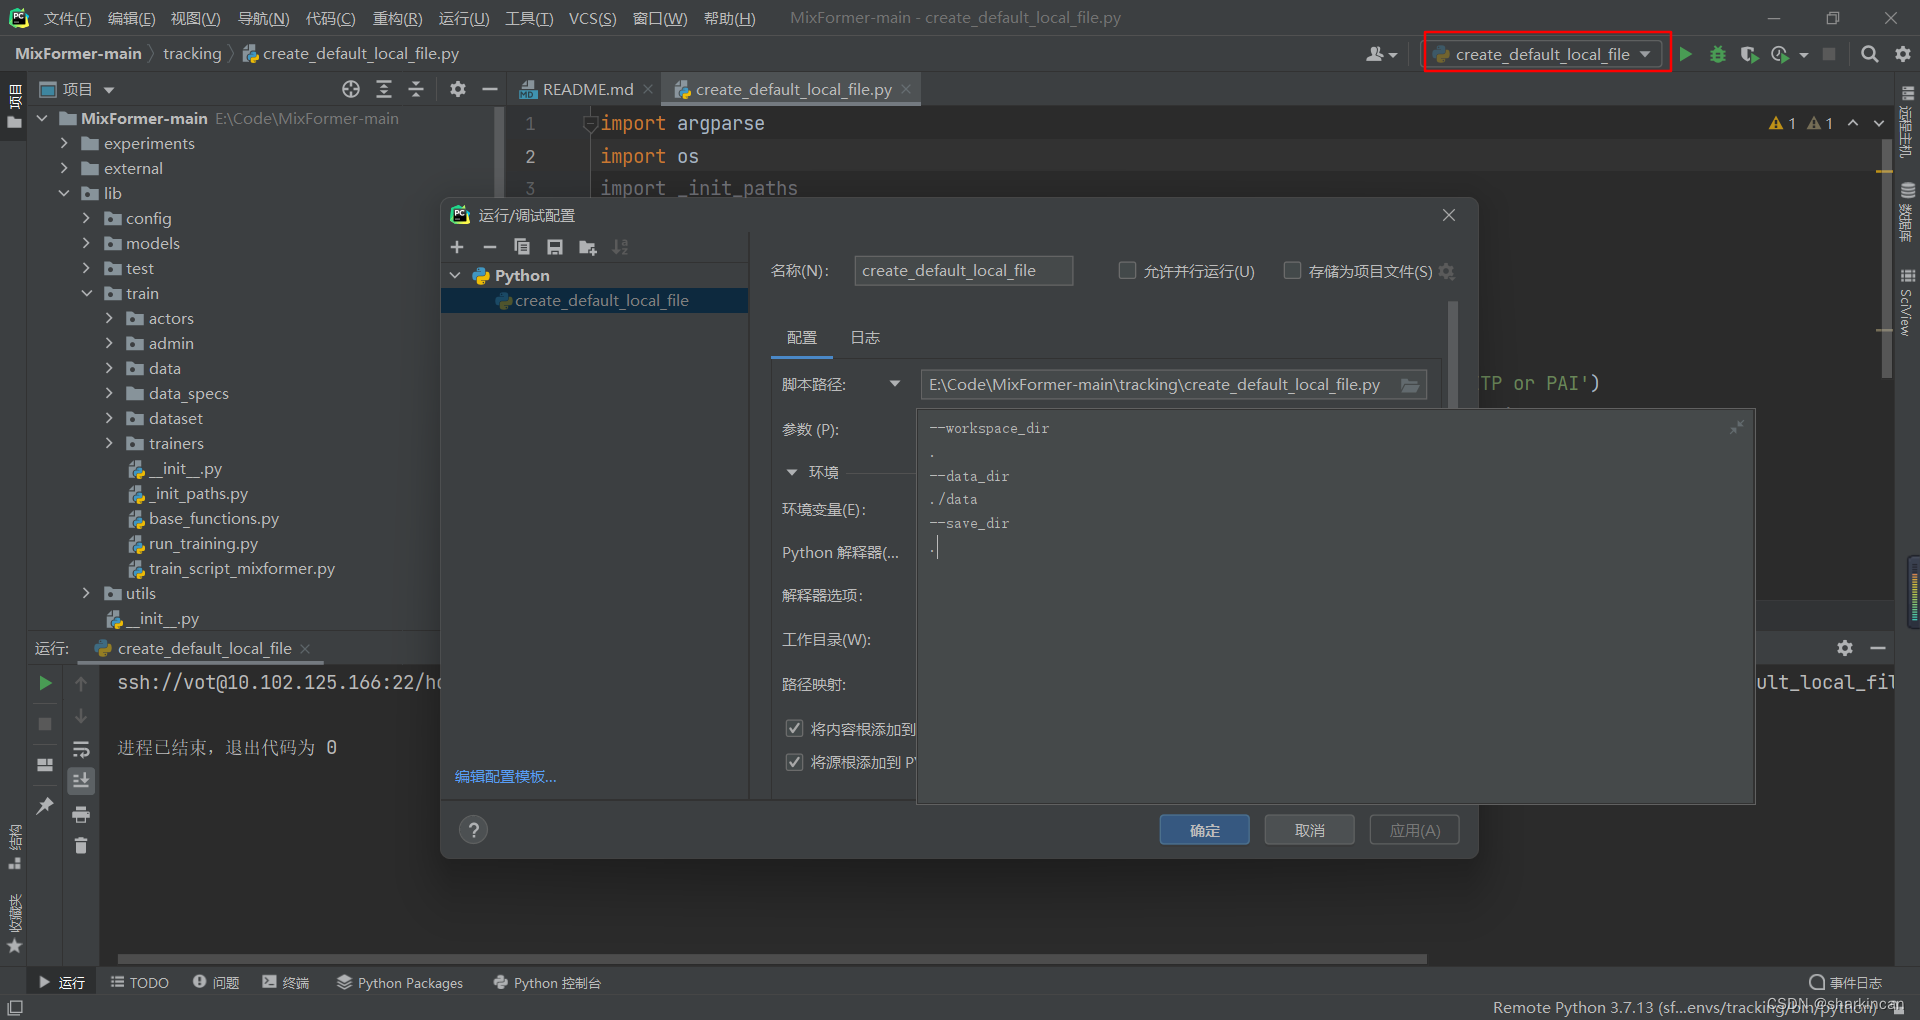This screenshot has width=1920, height=1020.
Task: Open the VCS menu
Action: 592,18
